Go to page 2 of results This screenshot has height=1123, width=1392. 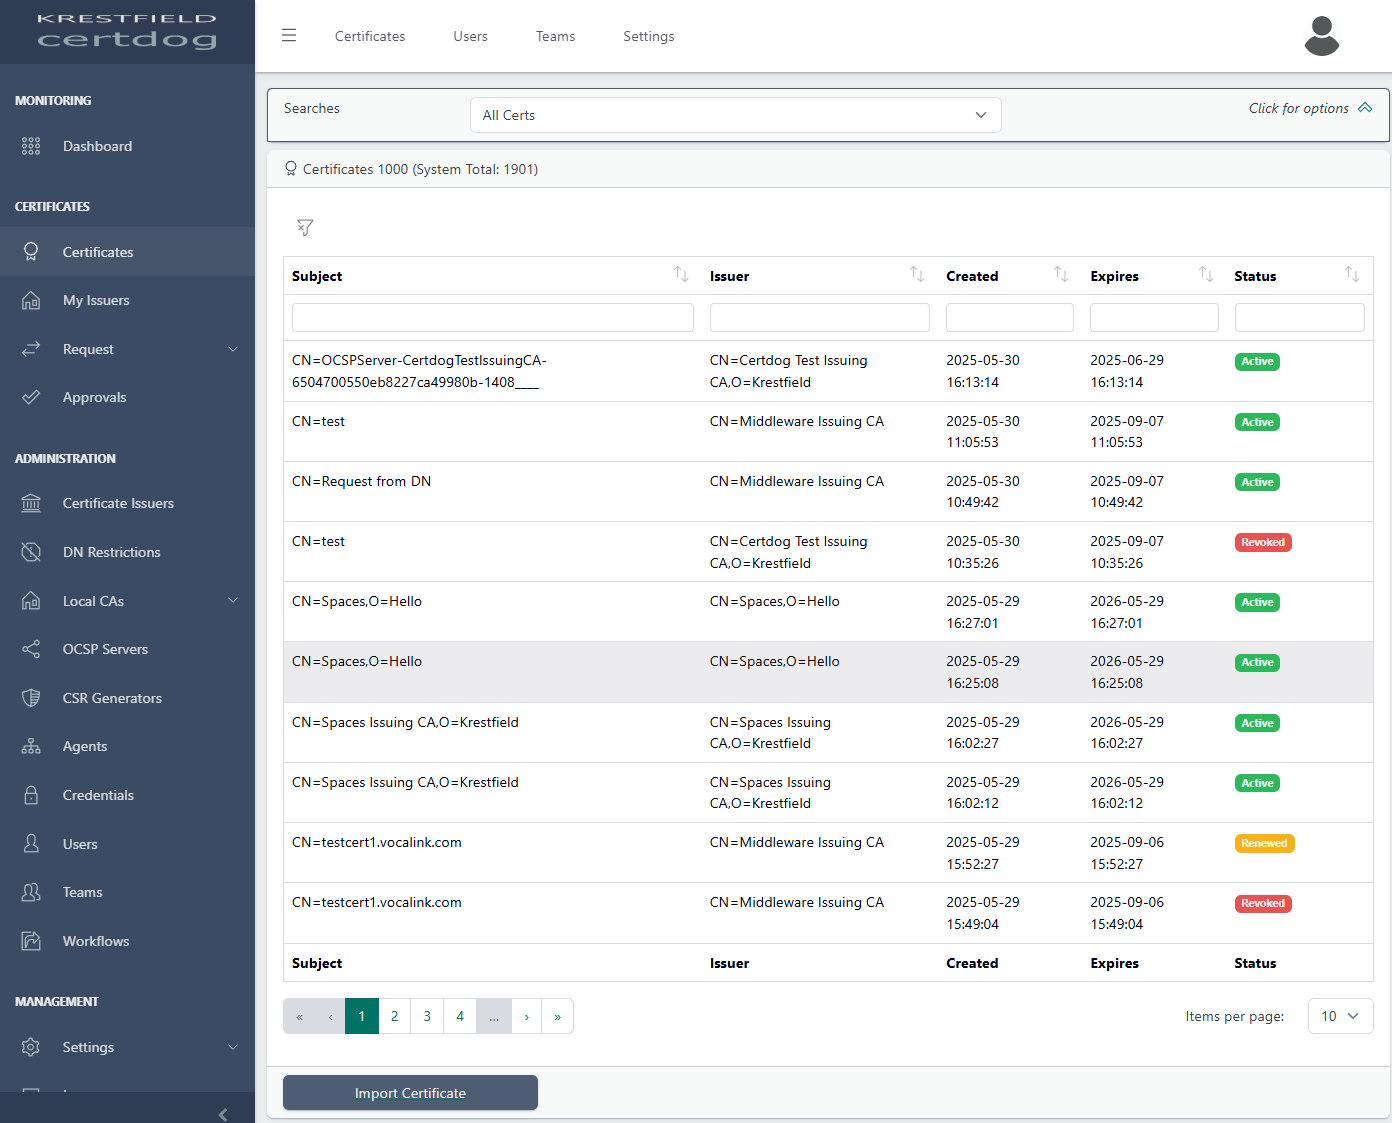coord(395,1016)
